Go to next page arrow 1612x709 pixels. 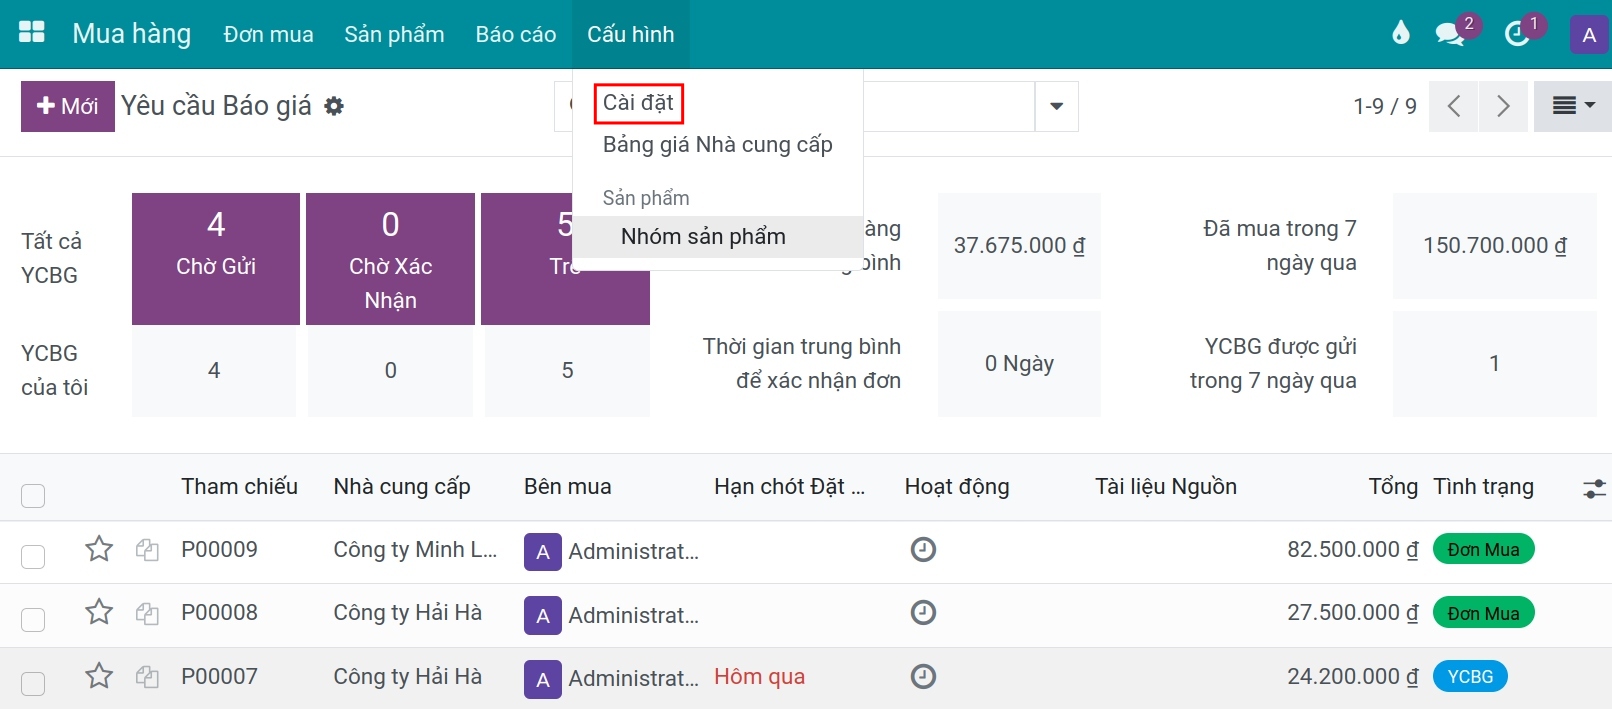(1503, 106)
